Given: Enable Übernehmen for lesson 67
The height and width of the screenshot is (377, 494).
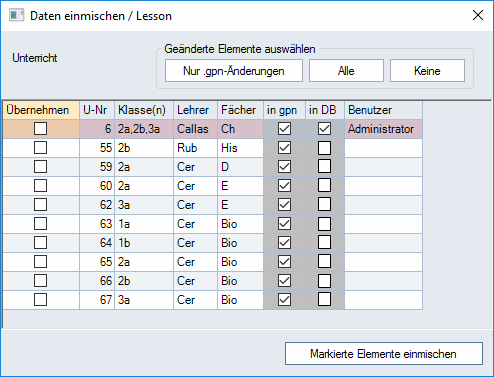Looking at the screenshot, I should click(40, 300).
